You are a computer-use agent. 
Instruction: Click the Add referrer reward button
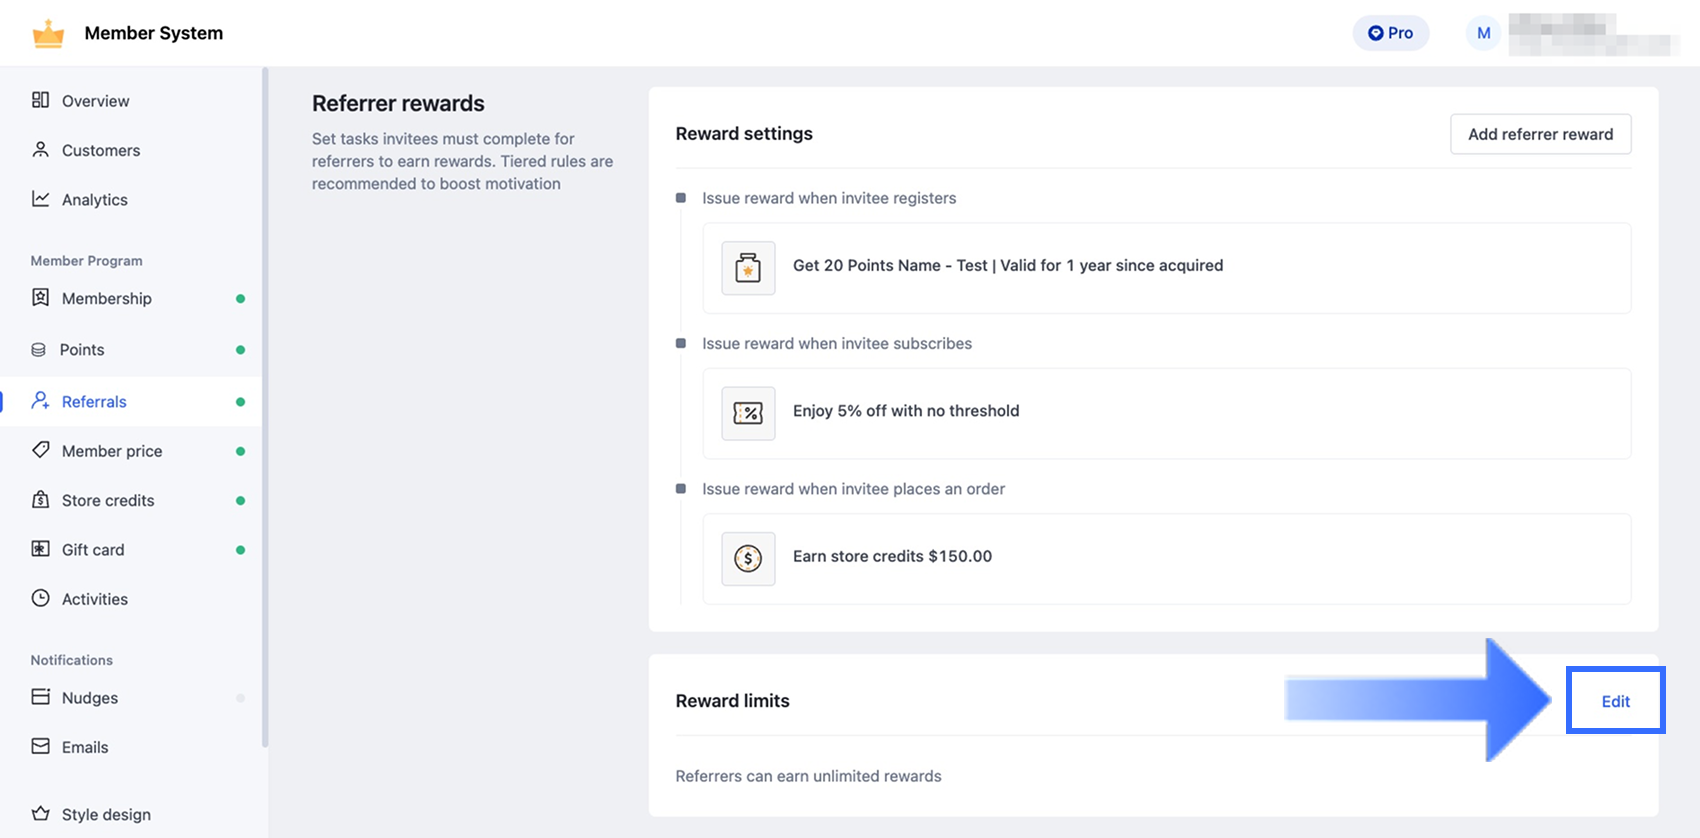coord(1540,134)
